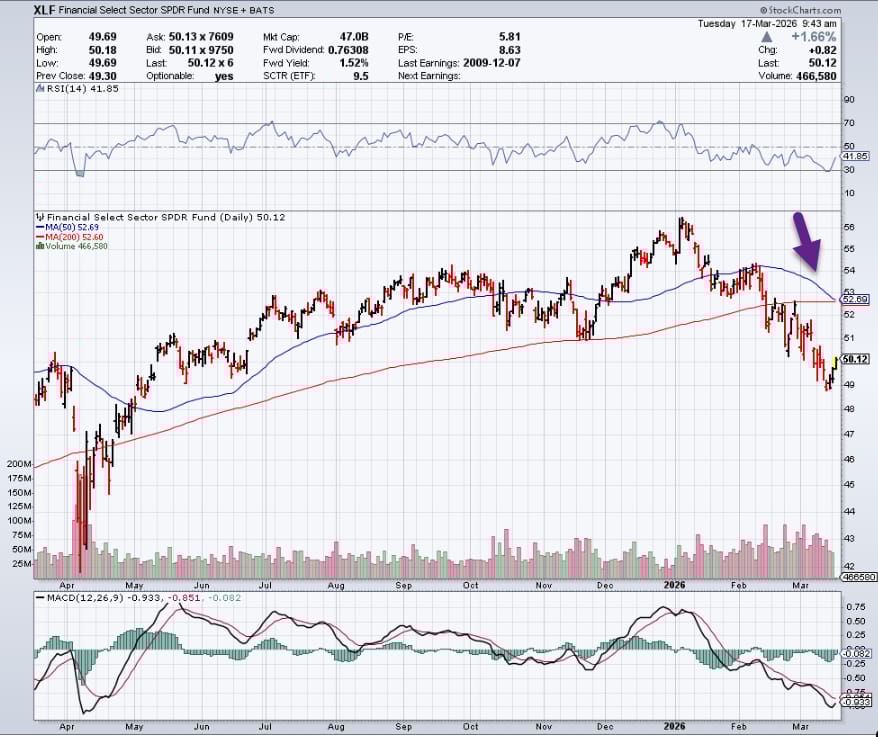Click the 'RSI(14) 41.85' indicator label
Viewport: 878px width, 737px height.
point(82,88)
